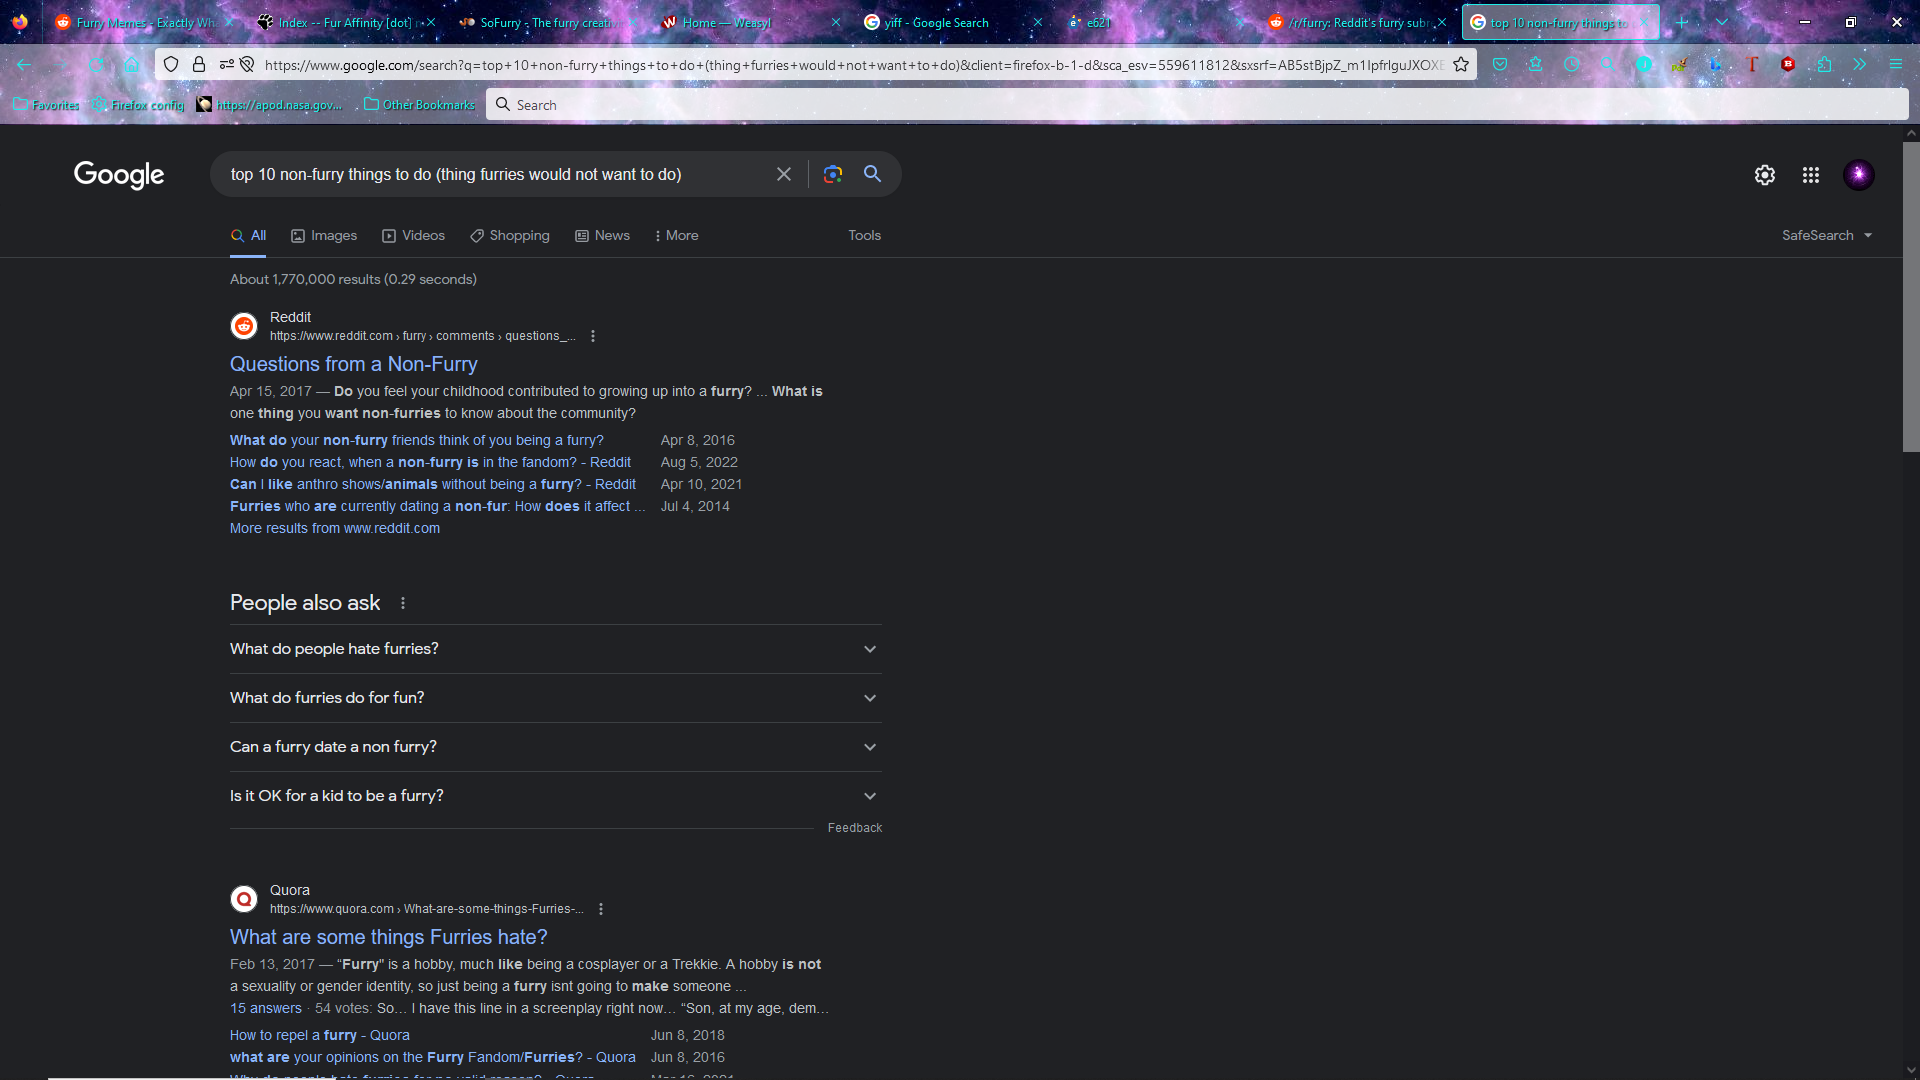1920x1080 pixels.
Task: Expand 'What do people hate furries?'
Action: 556,649
